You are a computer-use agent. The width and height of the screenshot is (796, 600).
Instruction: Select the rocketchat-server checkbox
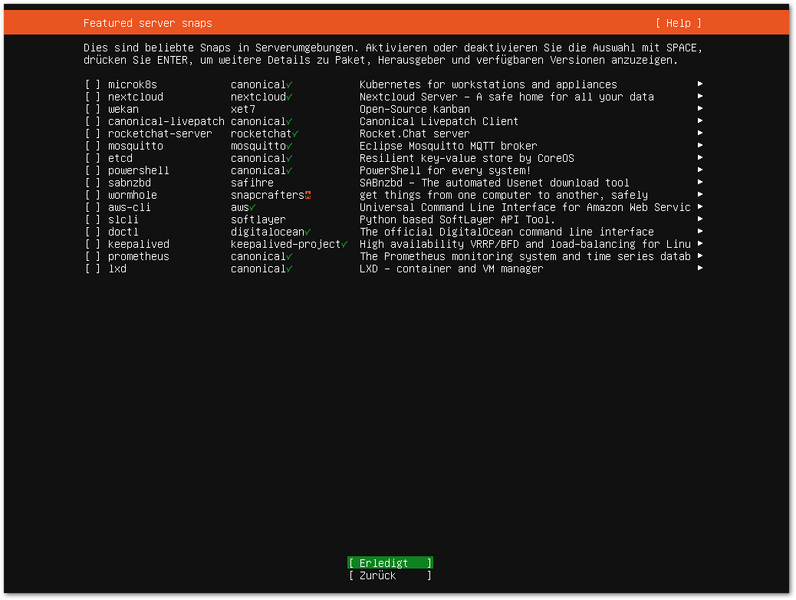point(93,134)
